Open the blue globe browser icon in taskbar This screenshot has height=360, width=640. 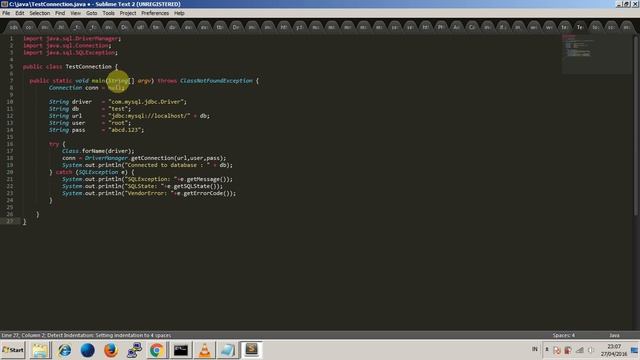(87, 350)
